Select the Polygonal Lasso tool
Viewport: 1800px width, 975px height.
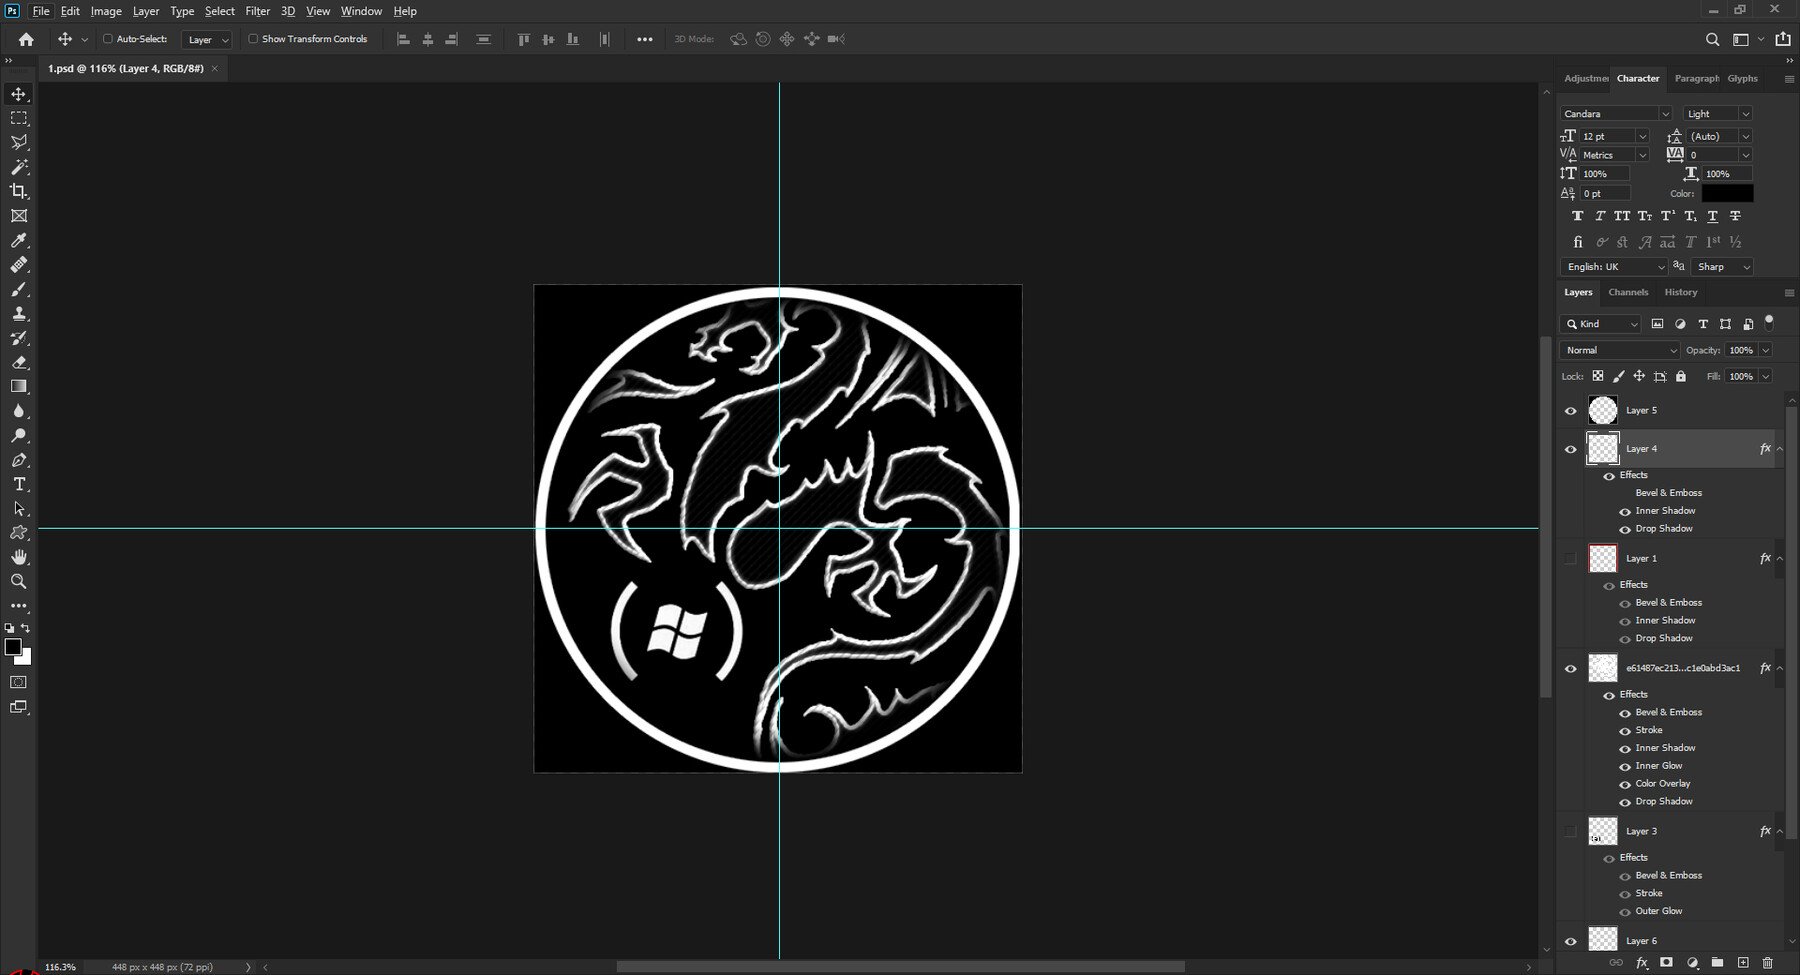point(19,143)
